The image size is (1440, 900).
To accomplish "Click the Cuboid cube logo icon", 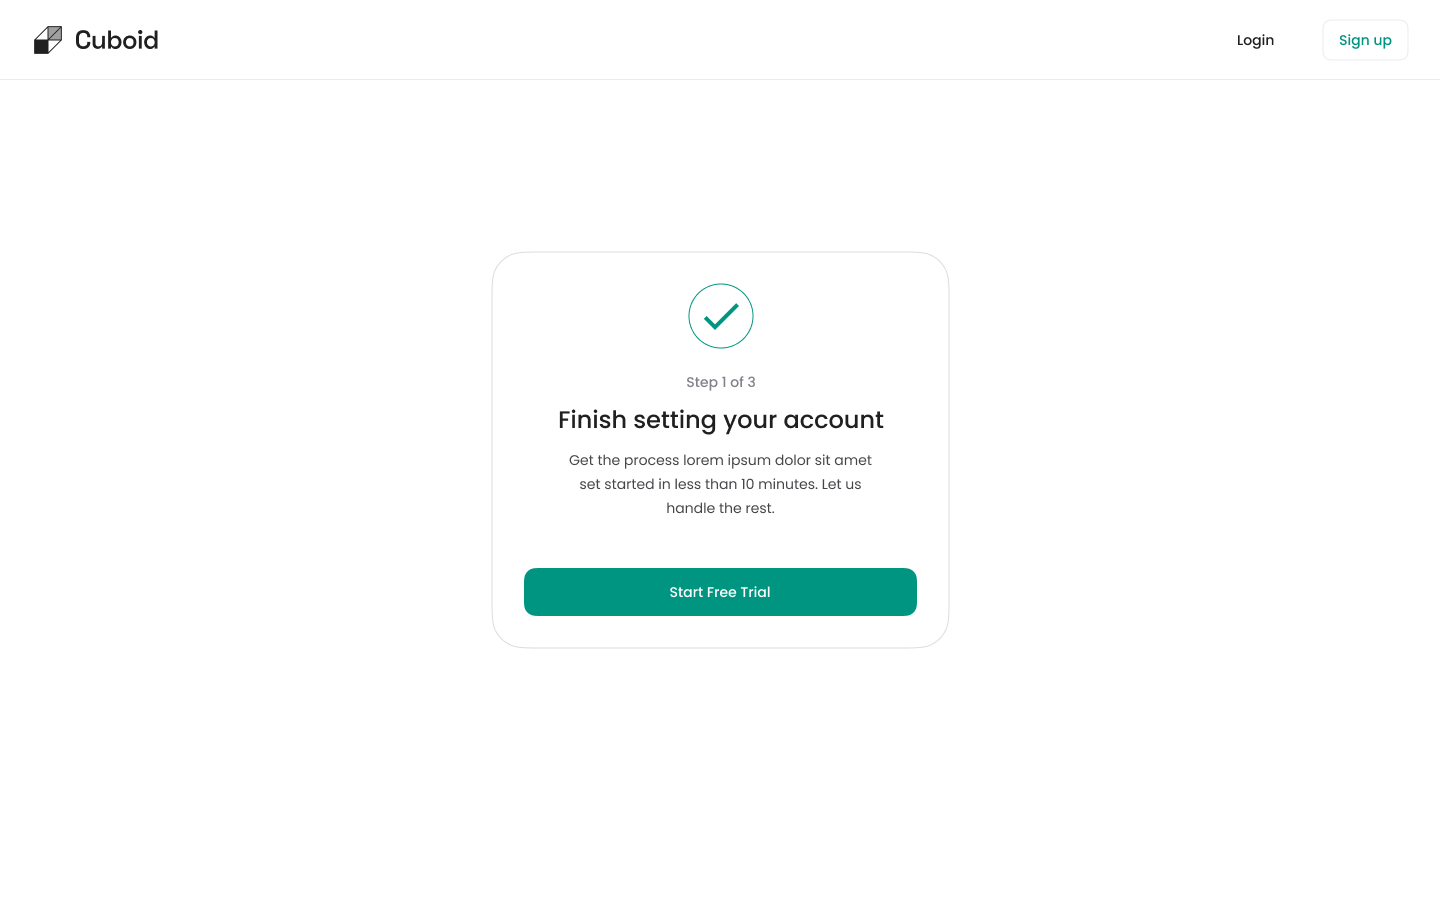I will coord(48,40).
